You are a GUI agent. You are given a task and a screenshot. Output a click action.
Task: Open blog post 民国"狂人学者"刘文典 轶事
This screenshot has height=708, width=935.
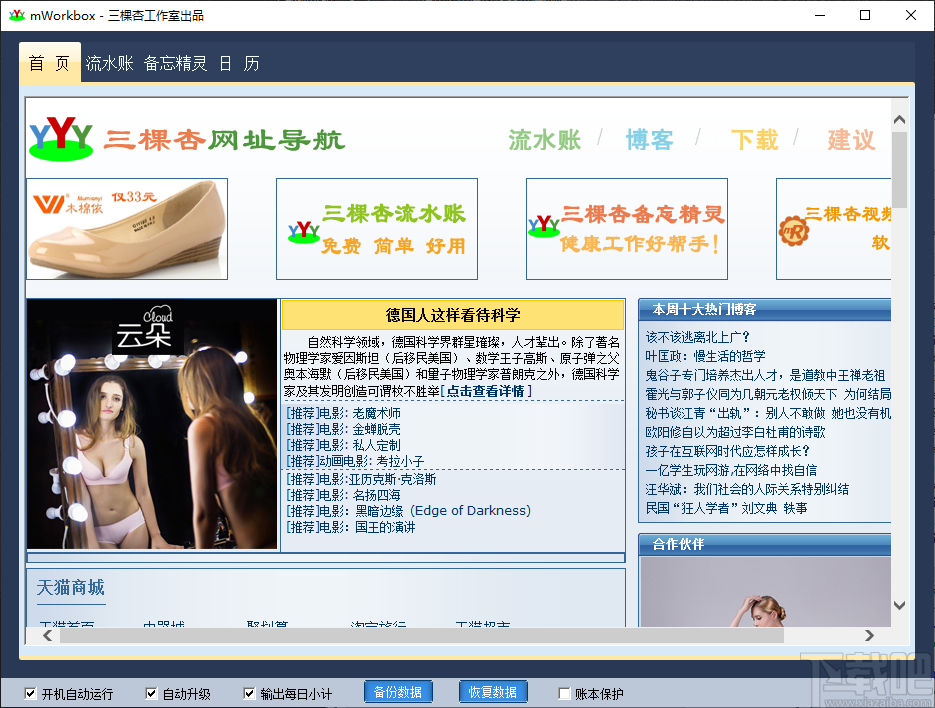click(726, 508)
